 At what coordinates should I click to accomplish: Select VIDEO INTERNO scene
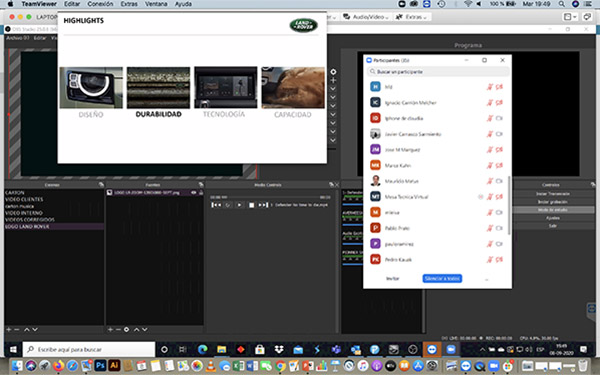click(x=24, y=213)
